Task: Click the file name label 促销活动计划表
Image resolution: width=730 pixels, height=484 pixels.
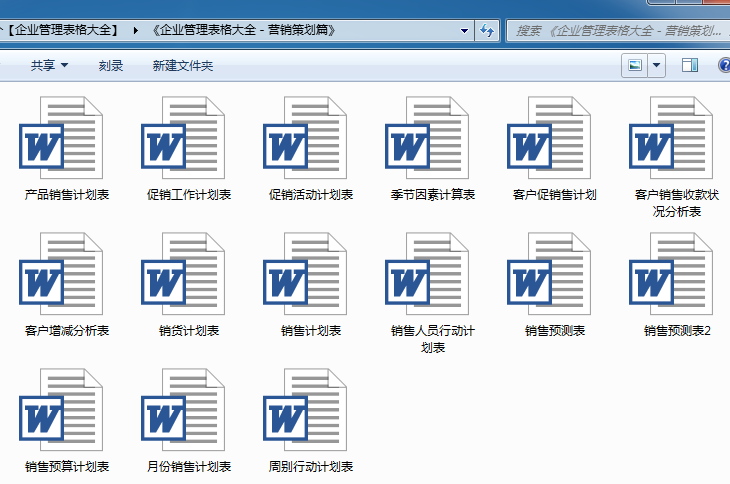Action: pos(311,195)
